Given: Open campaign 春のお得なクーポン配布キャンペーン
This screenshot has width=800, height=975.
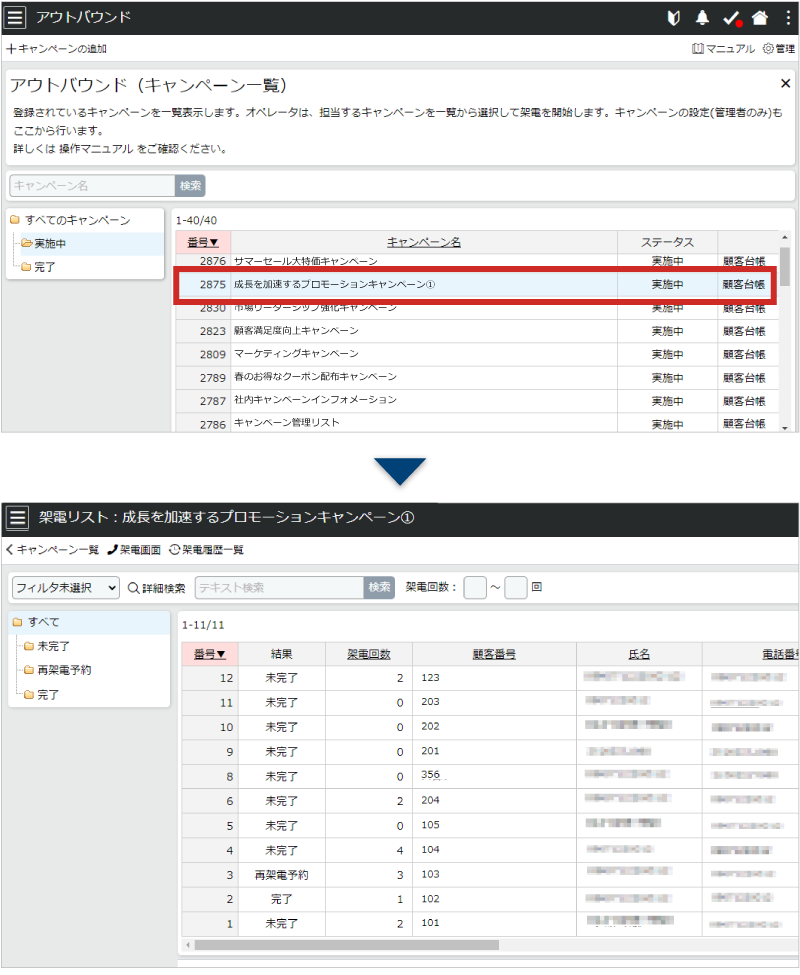Looking at the screenshot, I should (x=315, y=377).
